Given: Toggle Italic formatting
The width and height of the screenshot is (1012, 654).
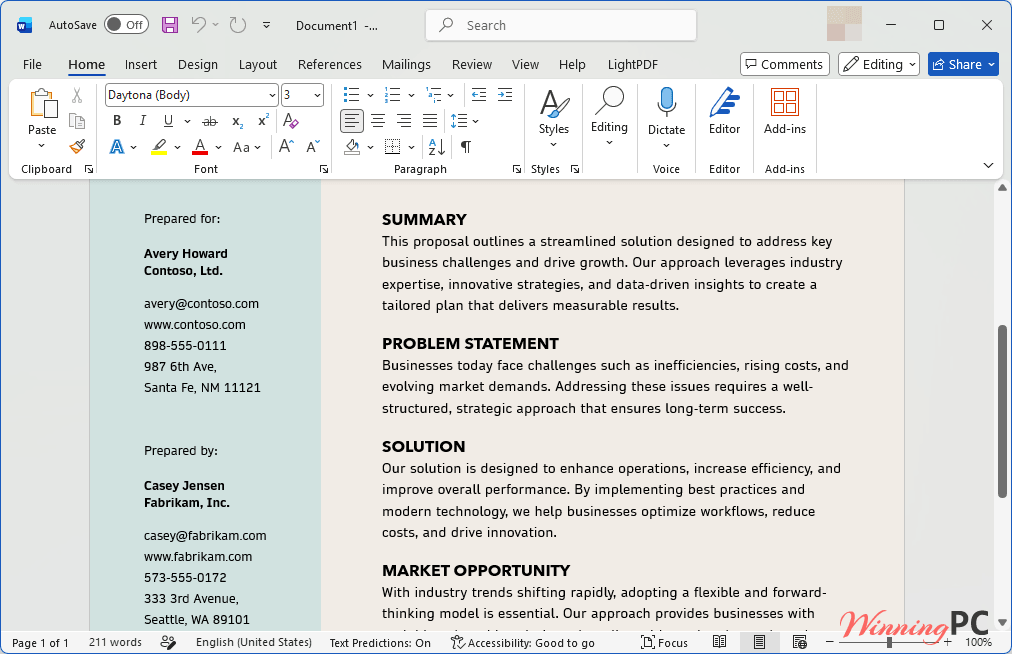Looking at the screenshot, I should [x=143, y=121].
